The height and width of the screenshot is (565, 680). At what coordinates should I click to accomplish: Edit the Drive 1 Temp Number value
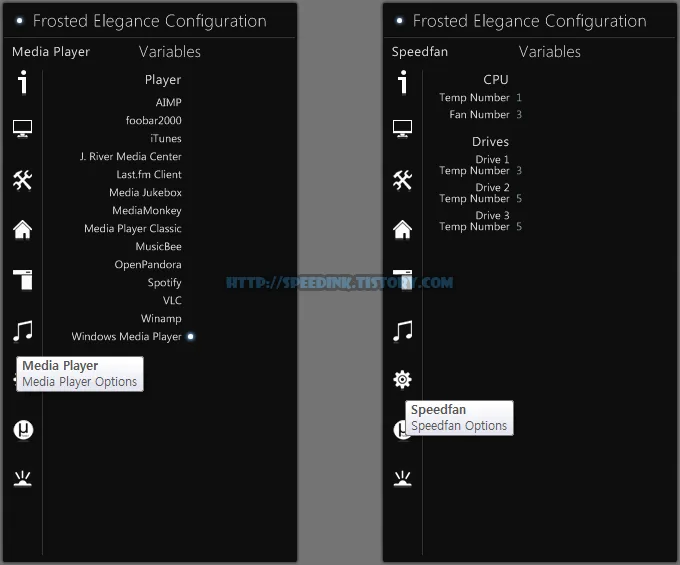(519, 170)
